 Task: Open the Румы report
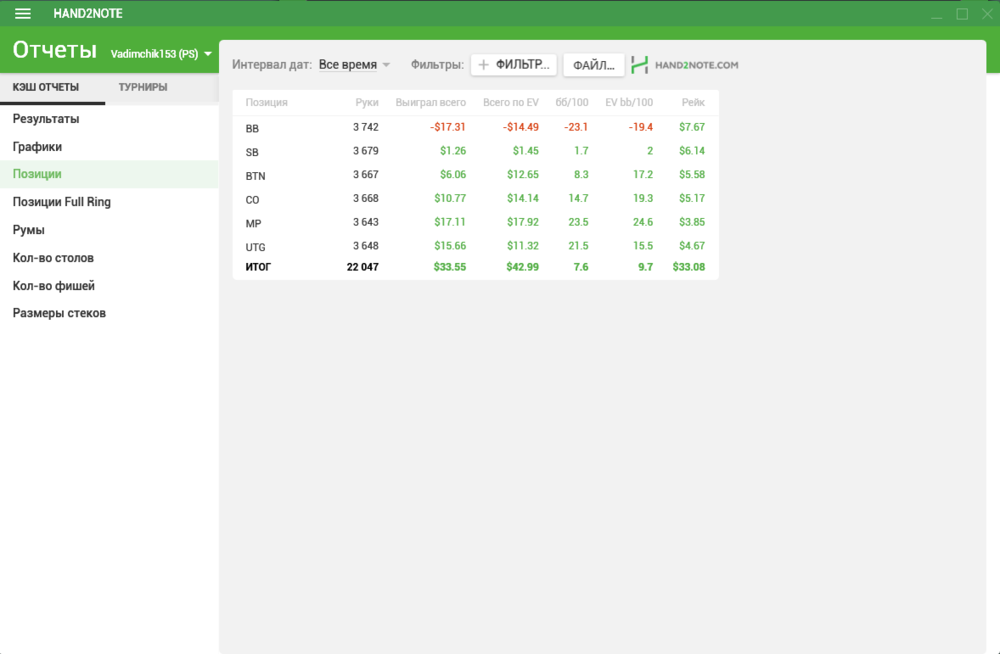click(x=29, y=230)
